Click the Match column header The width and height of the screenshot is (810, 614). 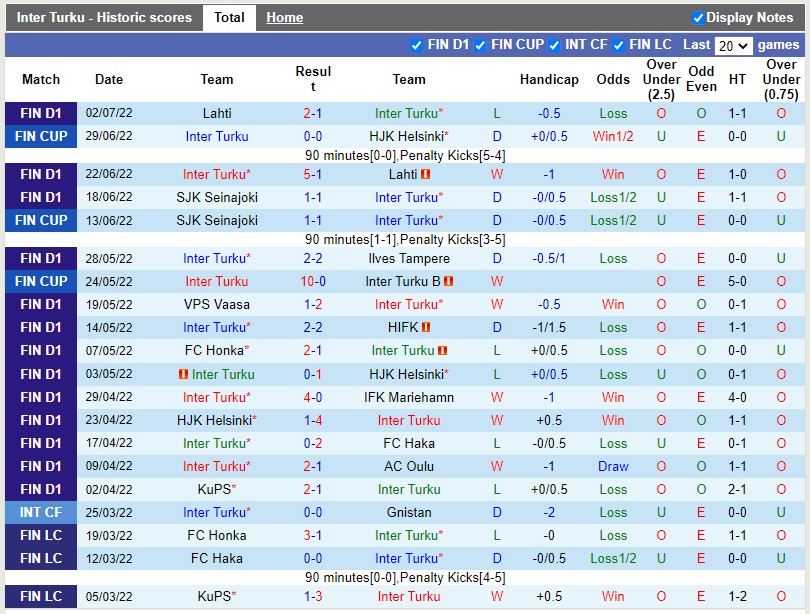(41, 80)
